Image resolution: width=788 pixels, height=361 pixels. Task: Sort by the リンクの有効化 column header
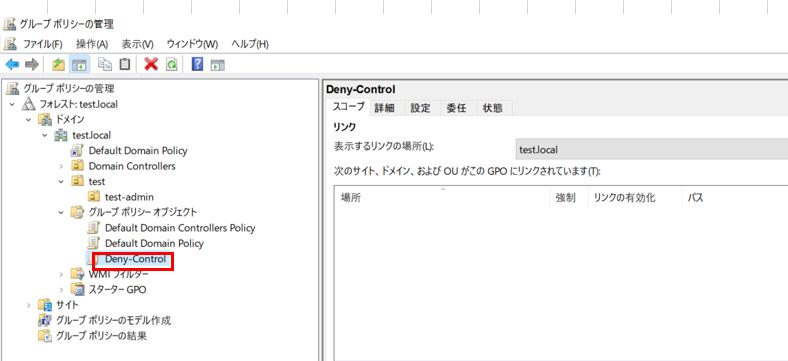(x=635, y=198)
